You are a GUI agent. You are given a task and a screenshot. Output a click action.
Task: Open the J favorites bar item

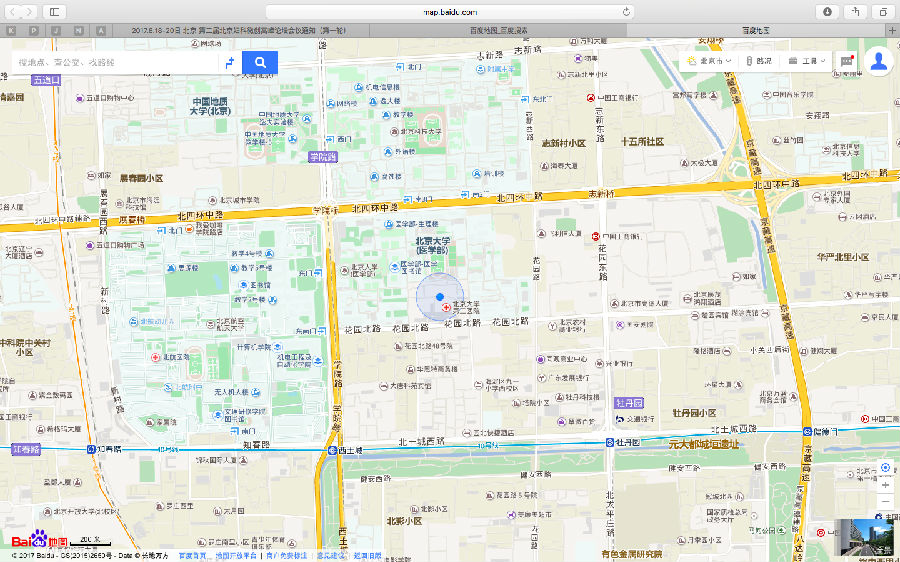56,30
